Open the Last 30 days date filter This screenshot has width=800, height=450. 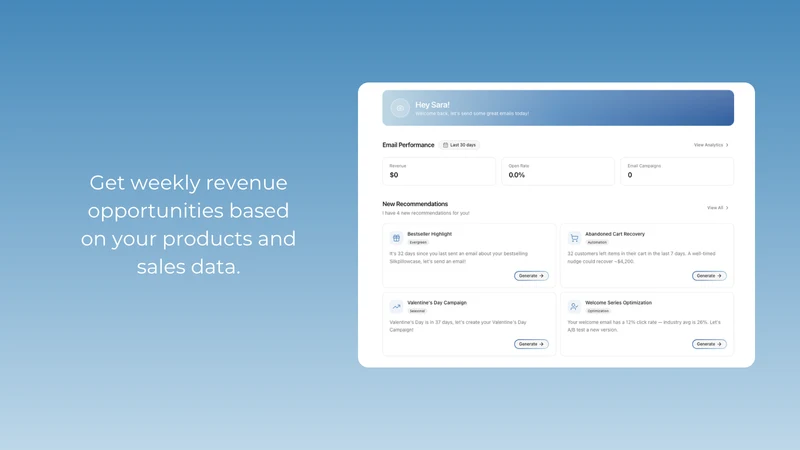tap(459, 145)
